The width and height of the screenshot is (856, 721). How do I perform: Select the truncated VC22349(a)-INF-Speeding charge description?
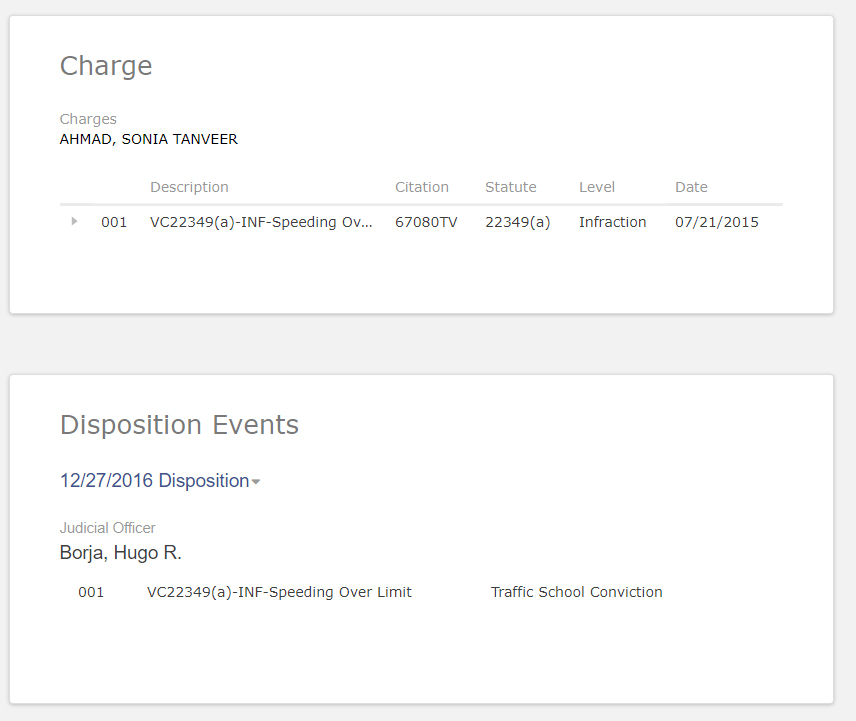click(260, 222)
